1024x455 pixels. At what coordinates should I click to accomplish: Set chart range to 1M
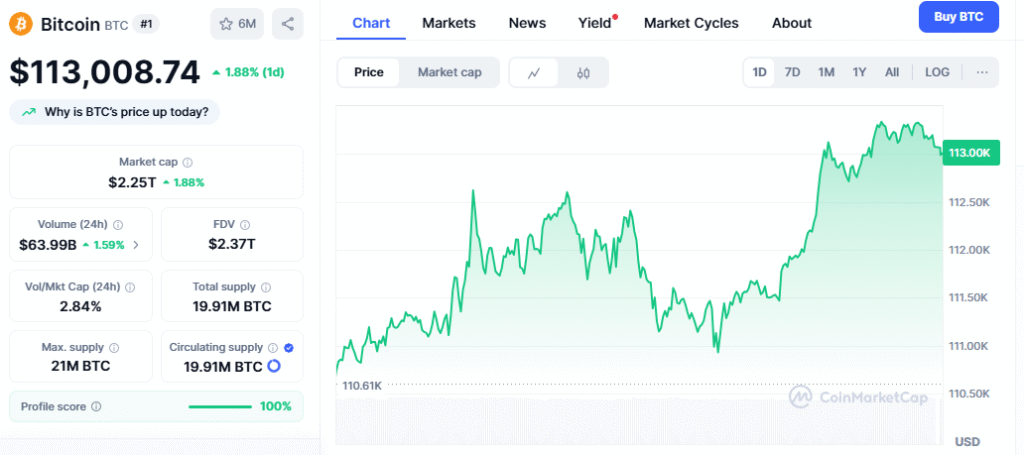click(826, 72)
